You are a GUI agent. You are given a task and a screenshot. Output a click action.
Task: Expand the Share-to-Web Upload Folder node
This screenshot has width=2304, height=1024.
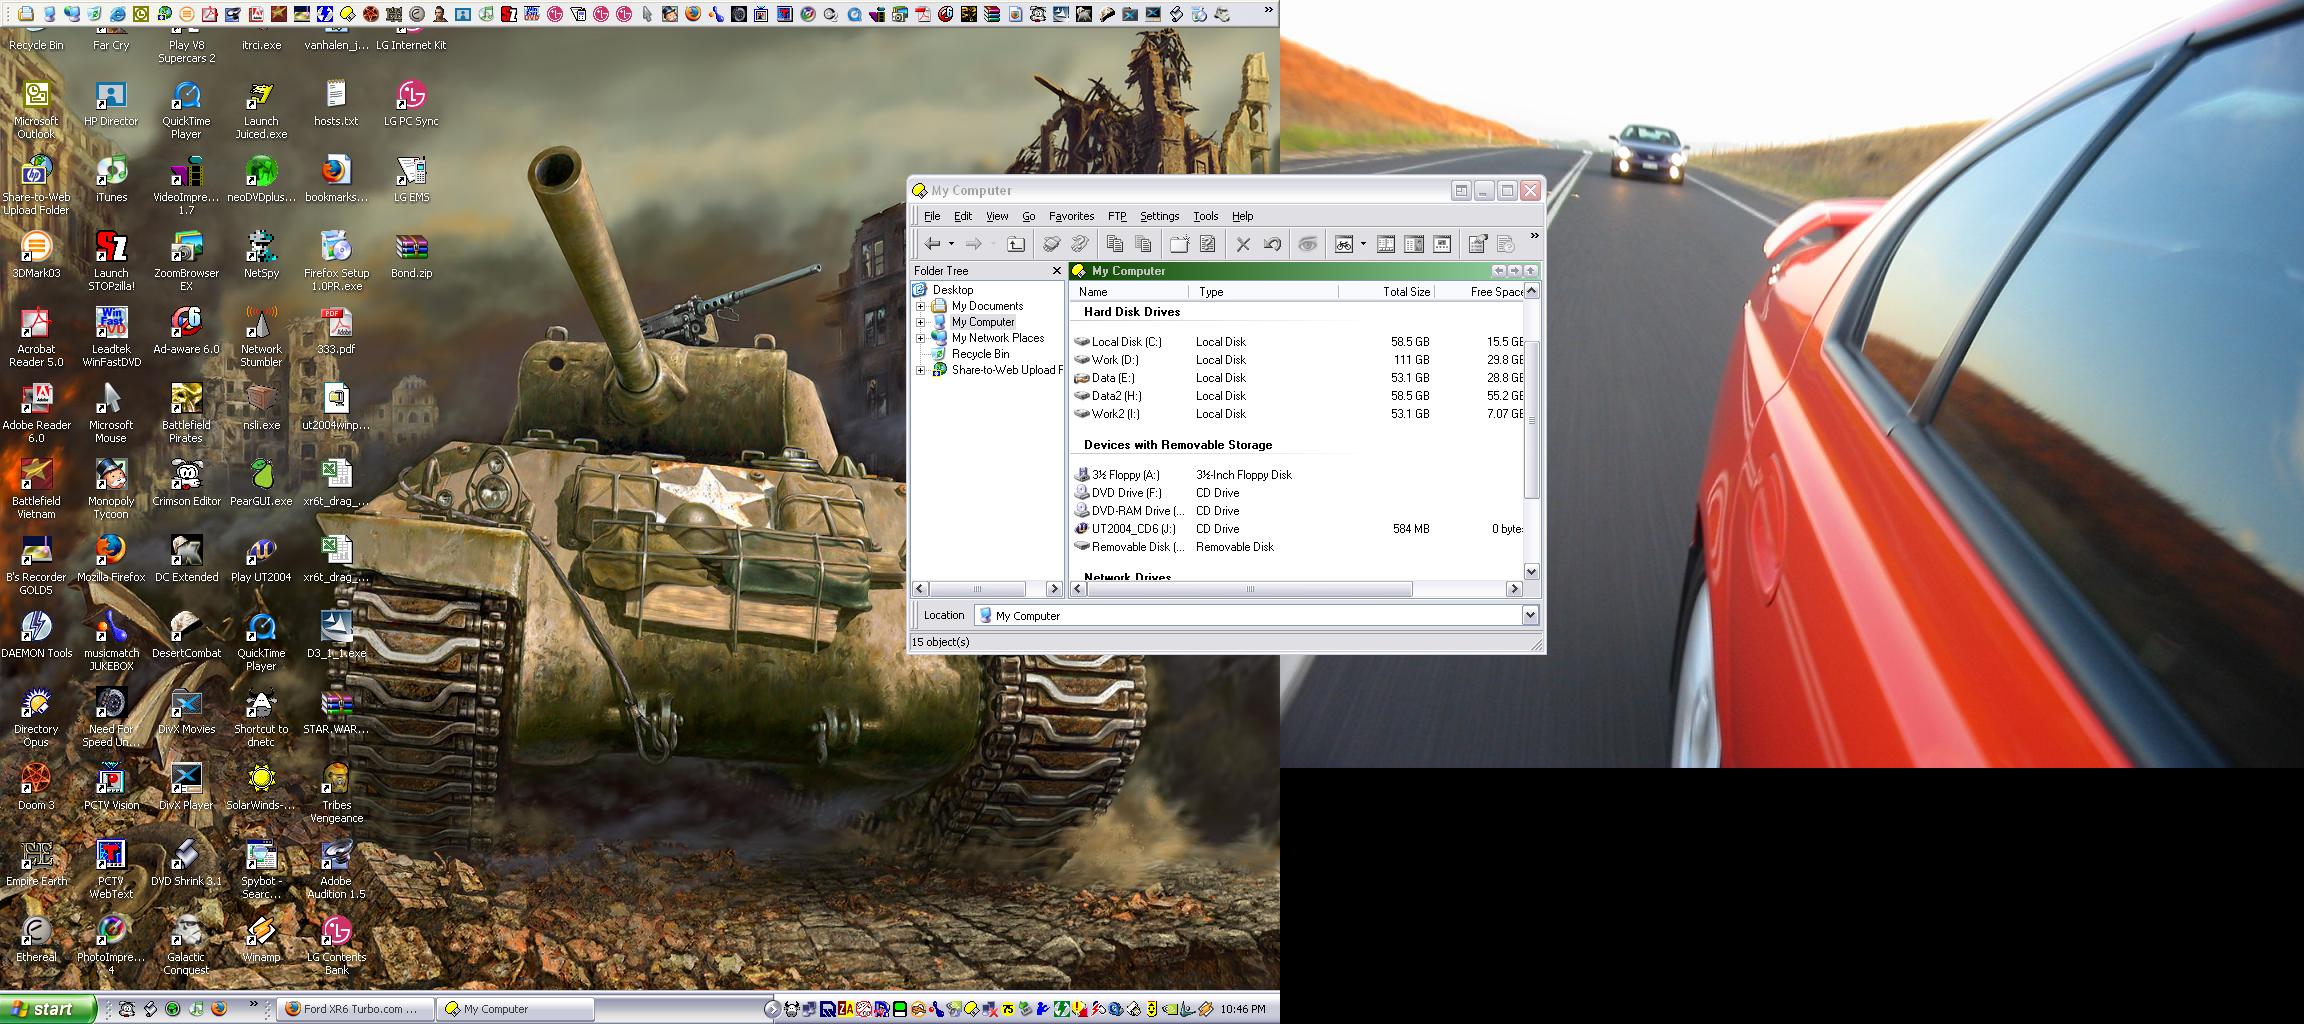921,370
